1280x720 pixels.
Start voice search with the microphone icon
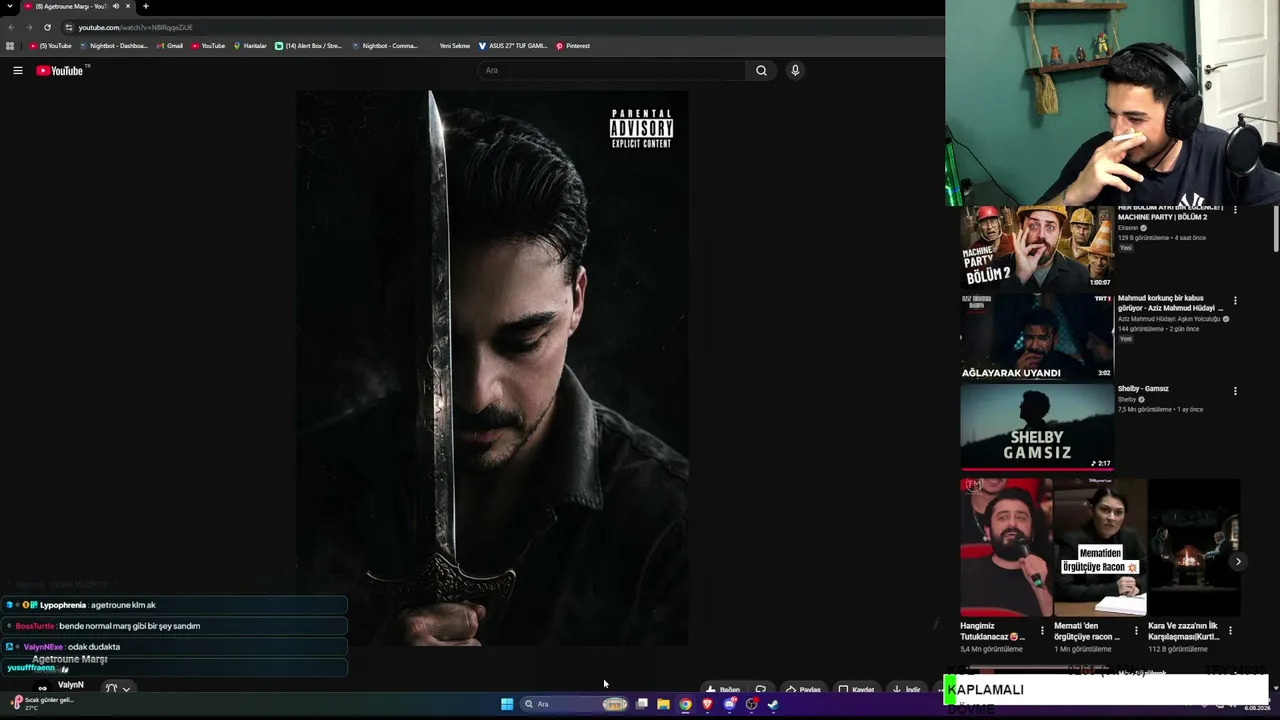pos(795,70)
